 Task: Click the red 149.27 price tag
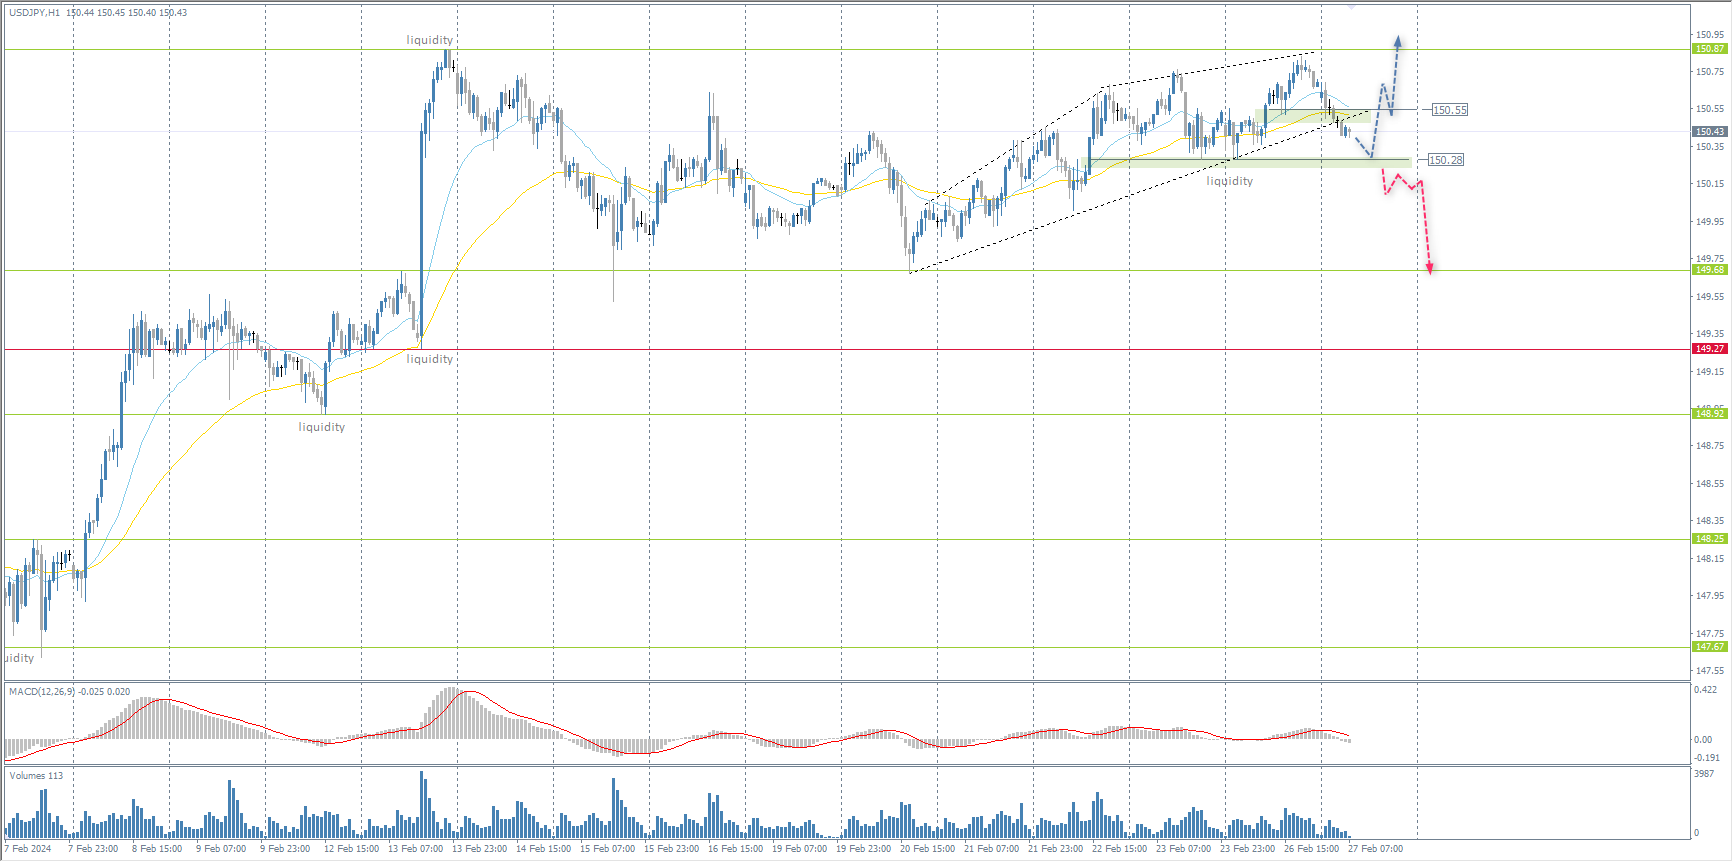1709,349
